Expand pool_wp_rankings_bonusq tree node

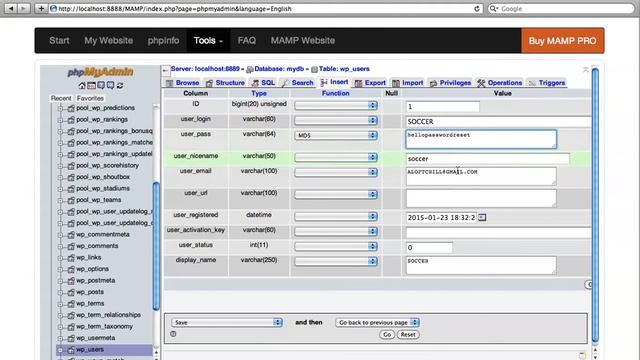point(60,131)
